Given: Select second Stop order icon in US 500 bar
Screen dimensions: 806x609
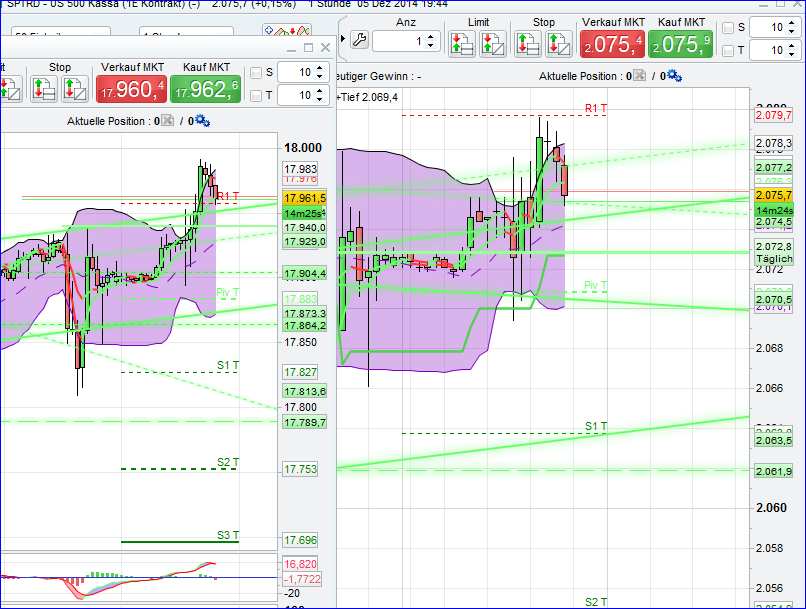Looking at the screenshot, I should (x=559, y=44).
